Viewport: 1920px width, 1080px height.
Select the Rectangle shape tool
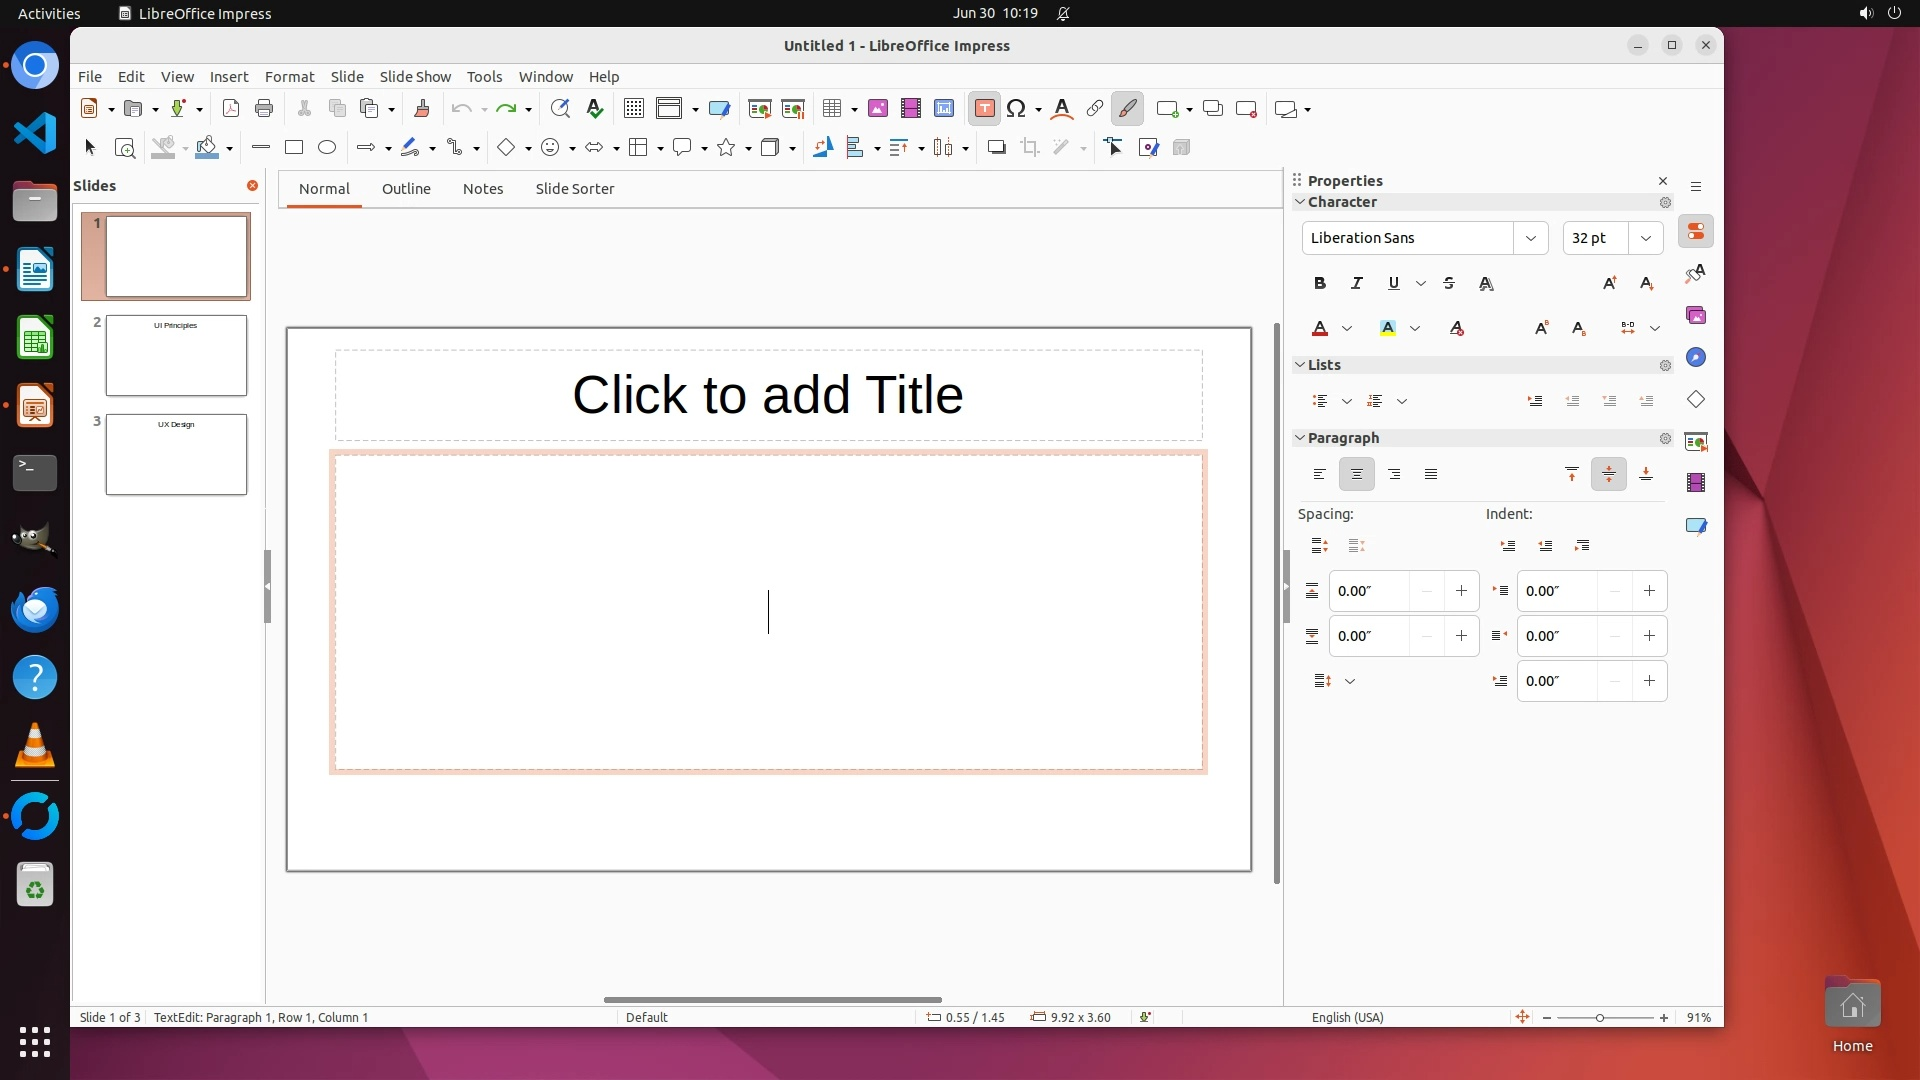[293, 148]
